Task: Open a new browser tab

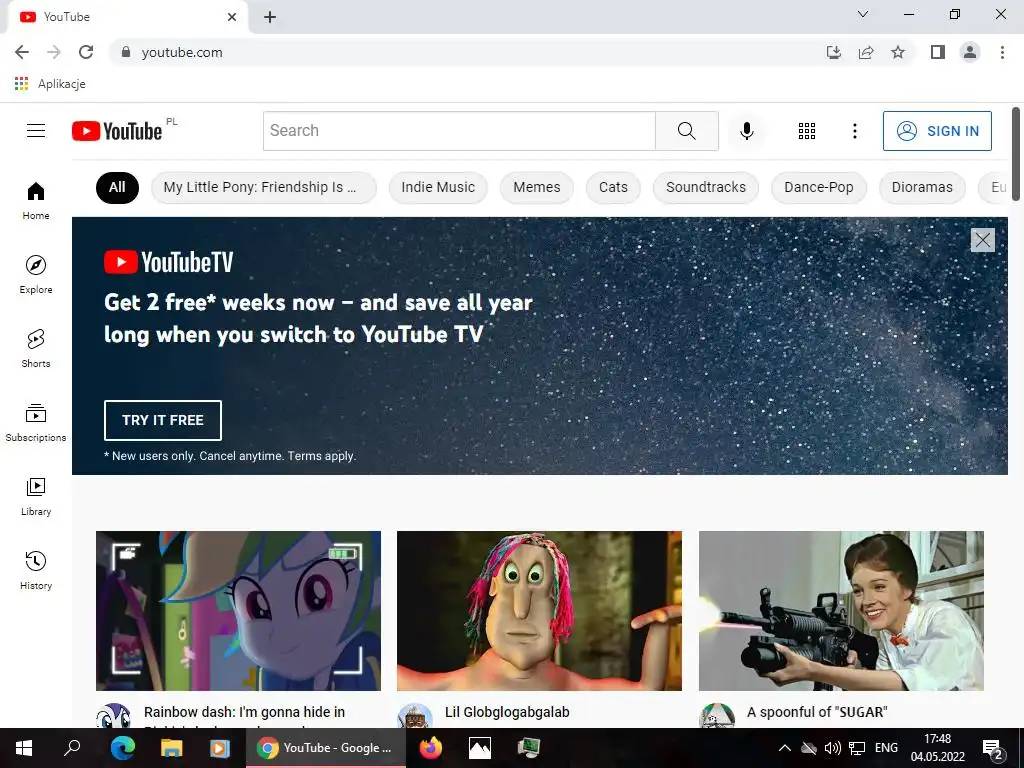Action: 270,17
